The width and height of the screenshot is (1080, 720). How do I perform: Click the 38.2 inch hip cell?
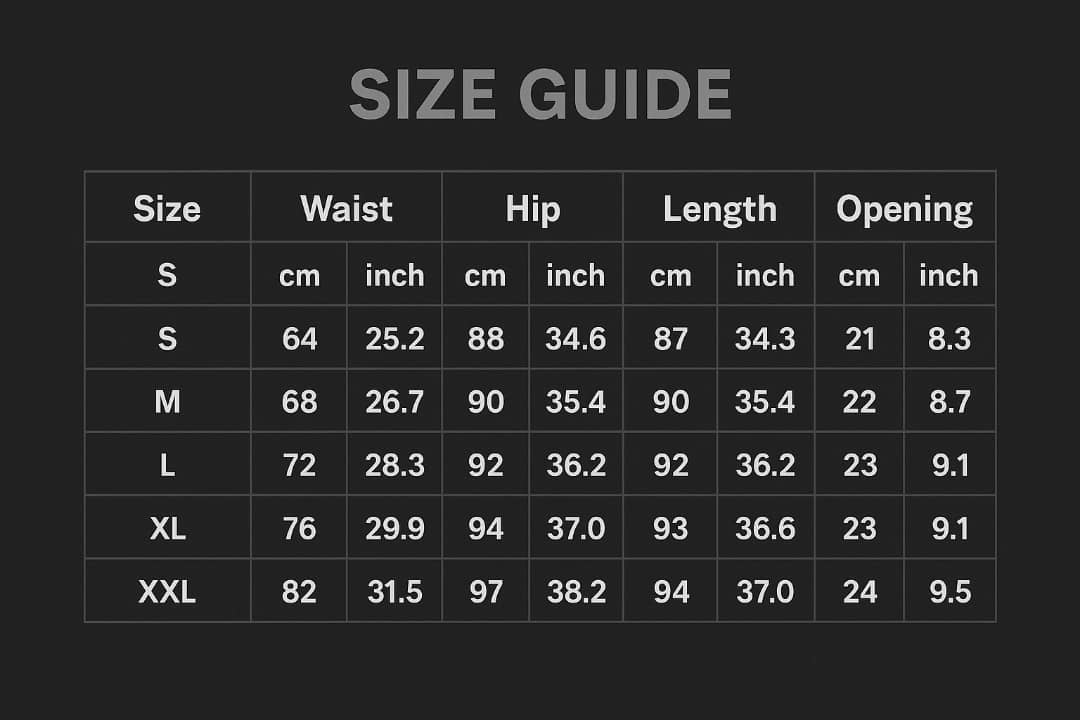click(x=576, y=592)
